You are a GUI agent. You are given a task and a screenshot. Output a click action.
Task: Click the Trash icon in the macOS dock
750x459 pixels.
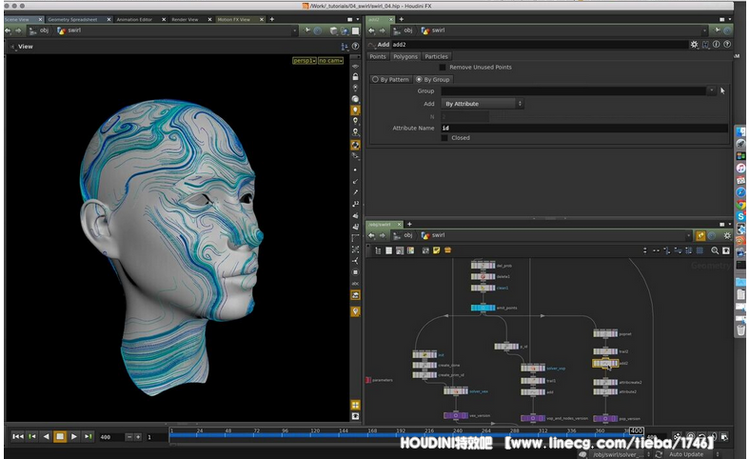[x=740, y=330]
